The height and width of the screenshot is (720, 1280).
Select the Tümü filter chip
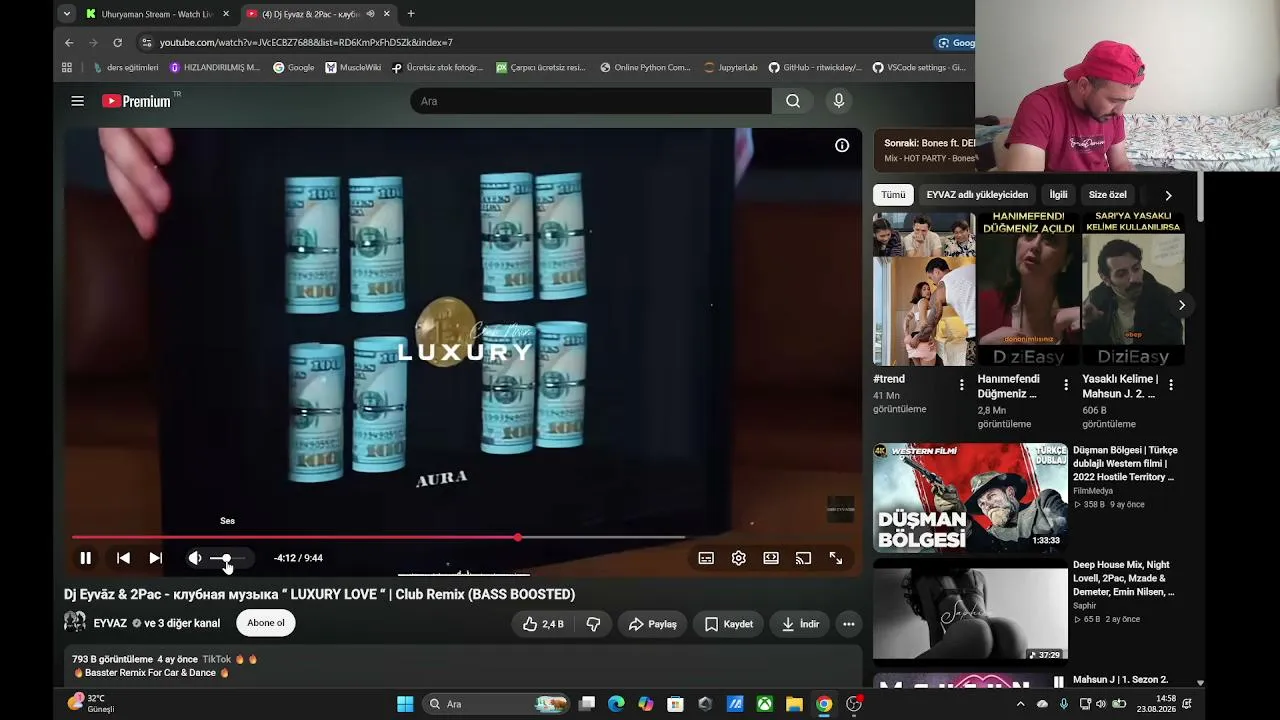tap(893, 195)
